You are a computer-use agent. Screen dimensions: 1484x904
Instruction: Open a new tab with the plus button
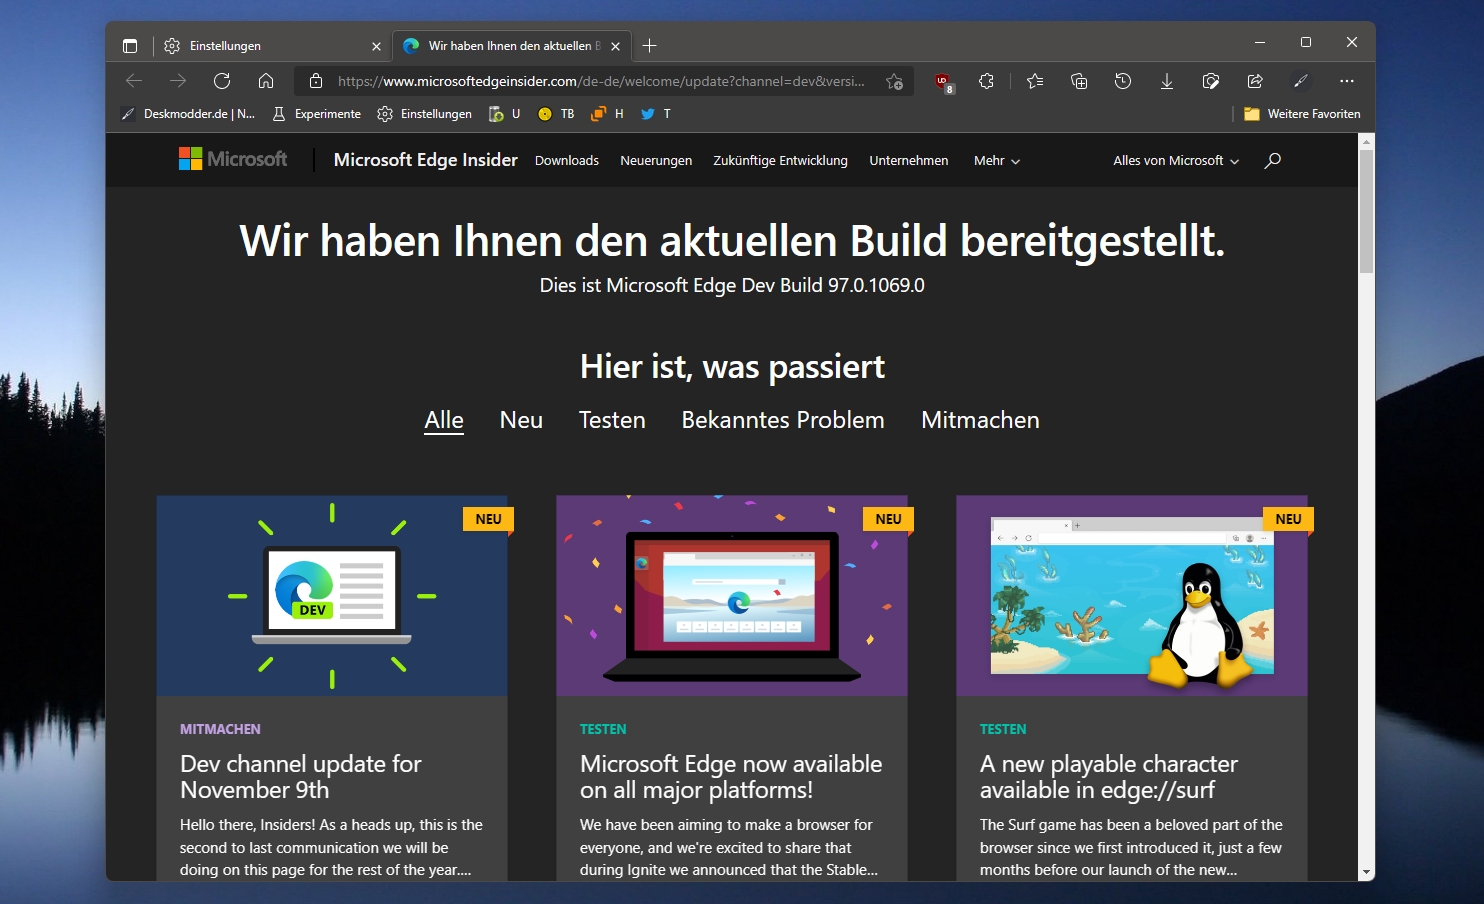pyautogui.click(x=650, y=45)
